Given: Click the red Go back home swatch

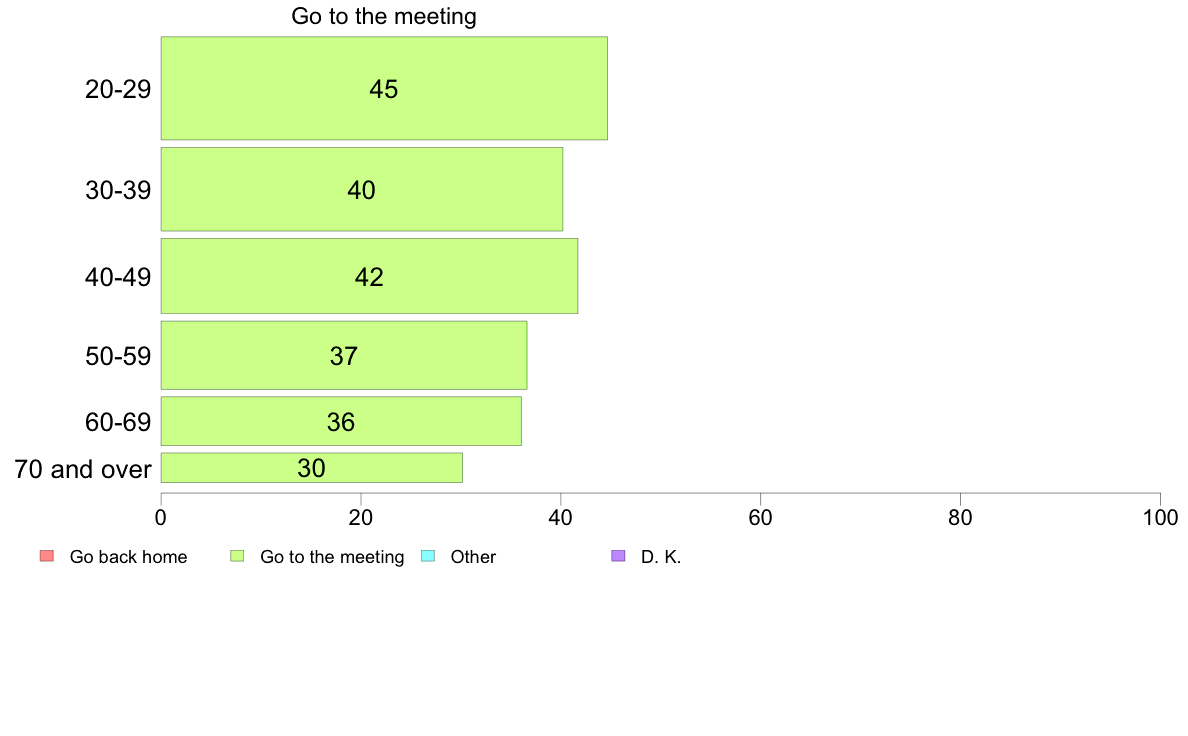Looking at the screenshot, I should (46, 557).
